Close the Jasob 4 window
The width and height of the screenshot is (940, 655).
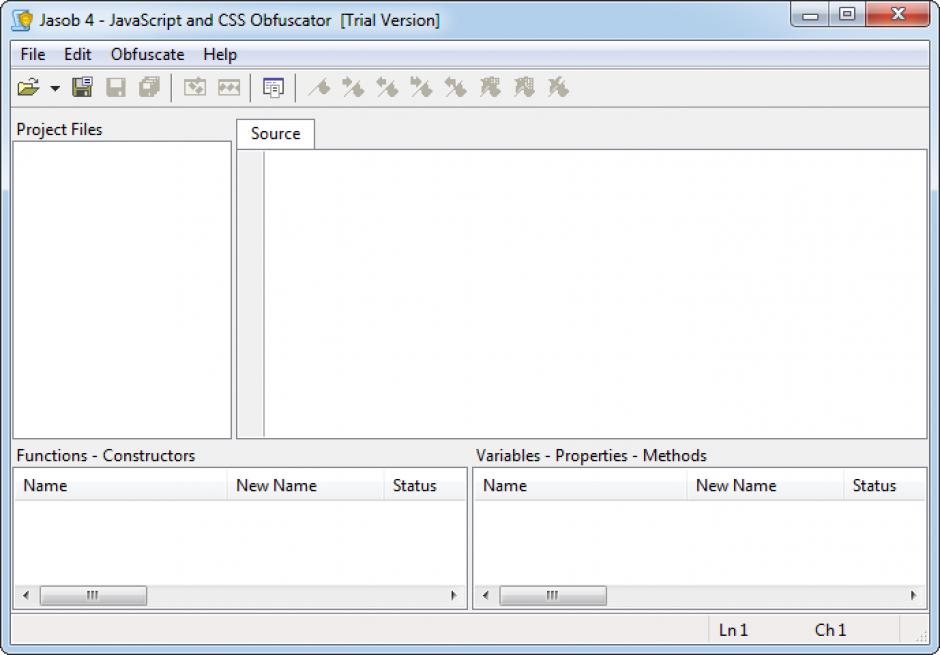point(897,14)
